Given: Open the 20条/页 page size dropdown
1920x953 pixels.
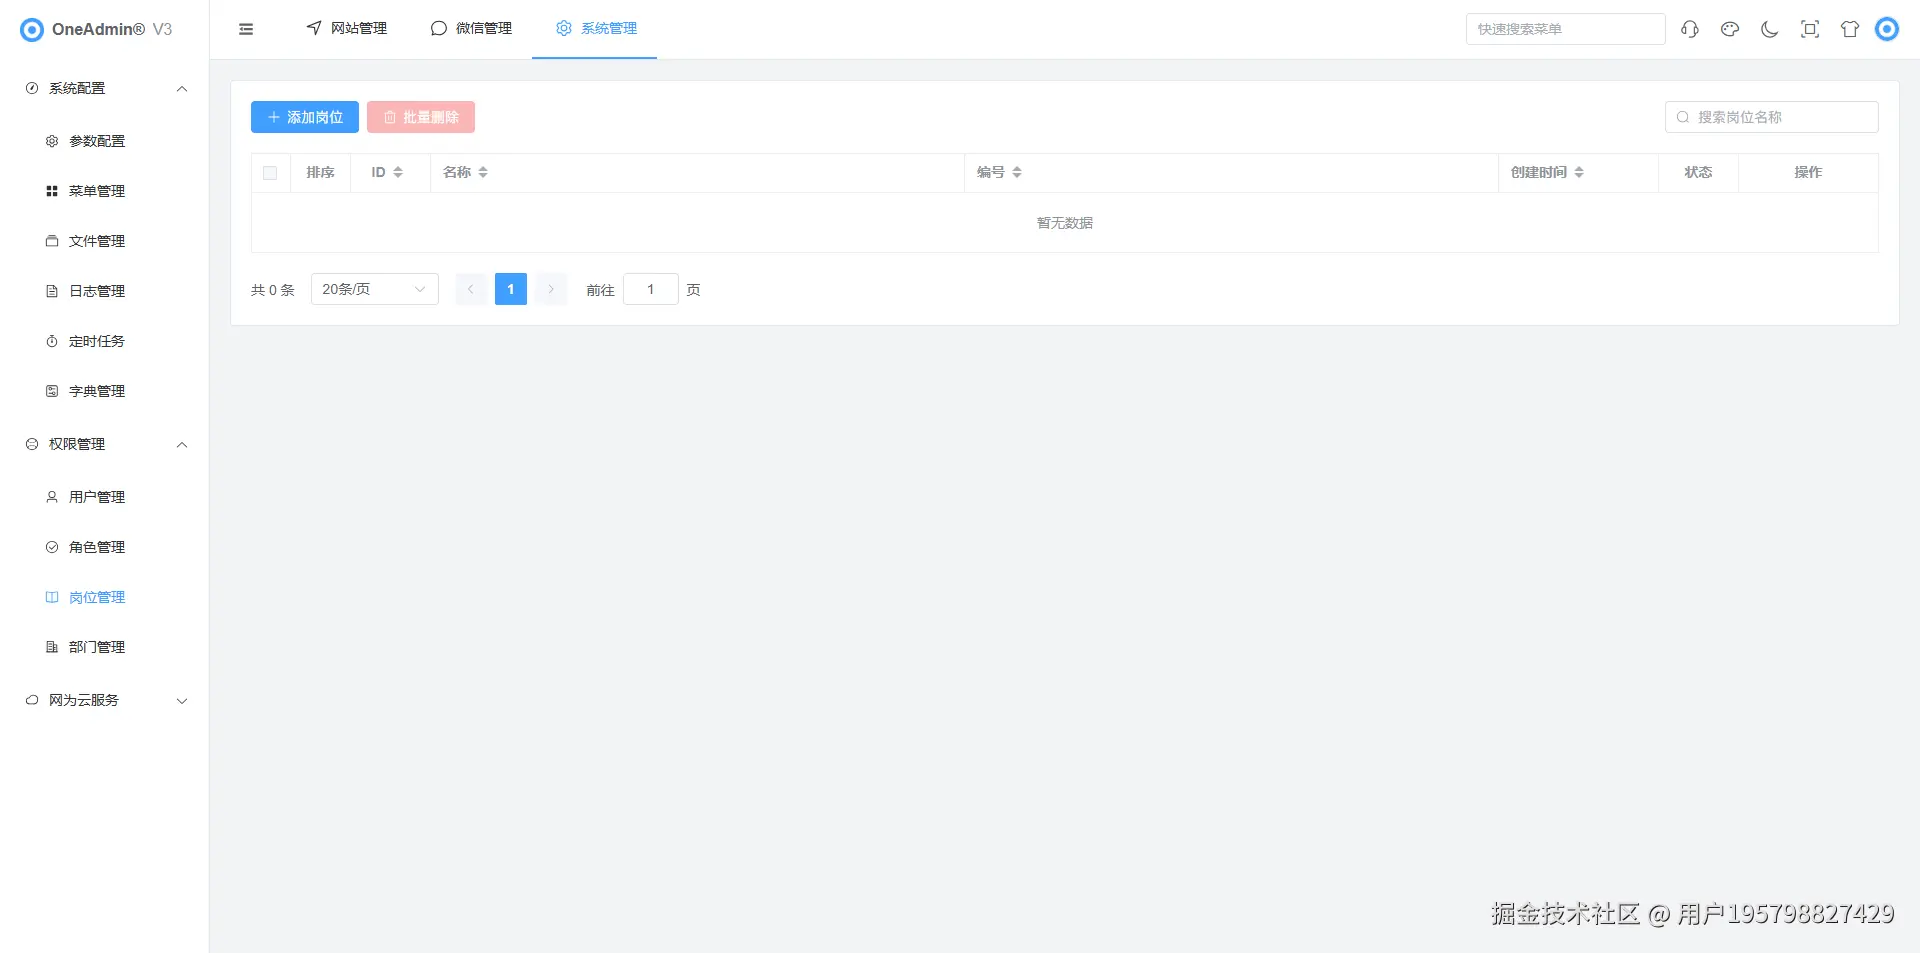Looking at the screenshot, I should click(x=374, y=289).
